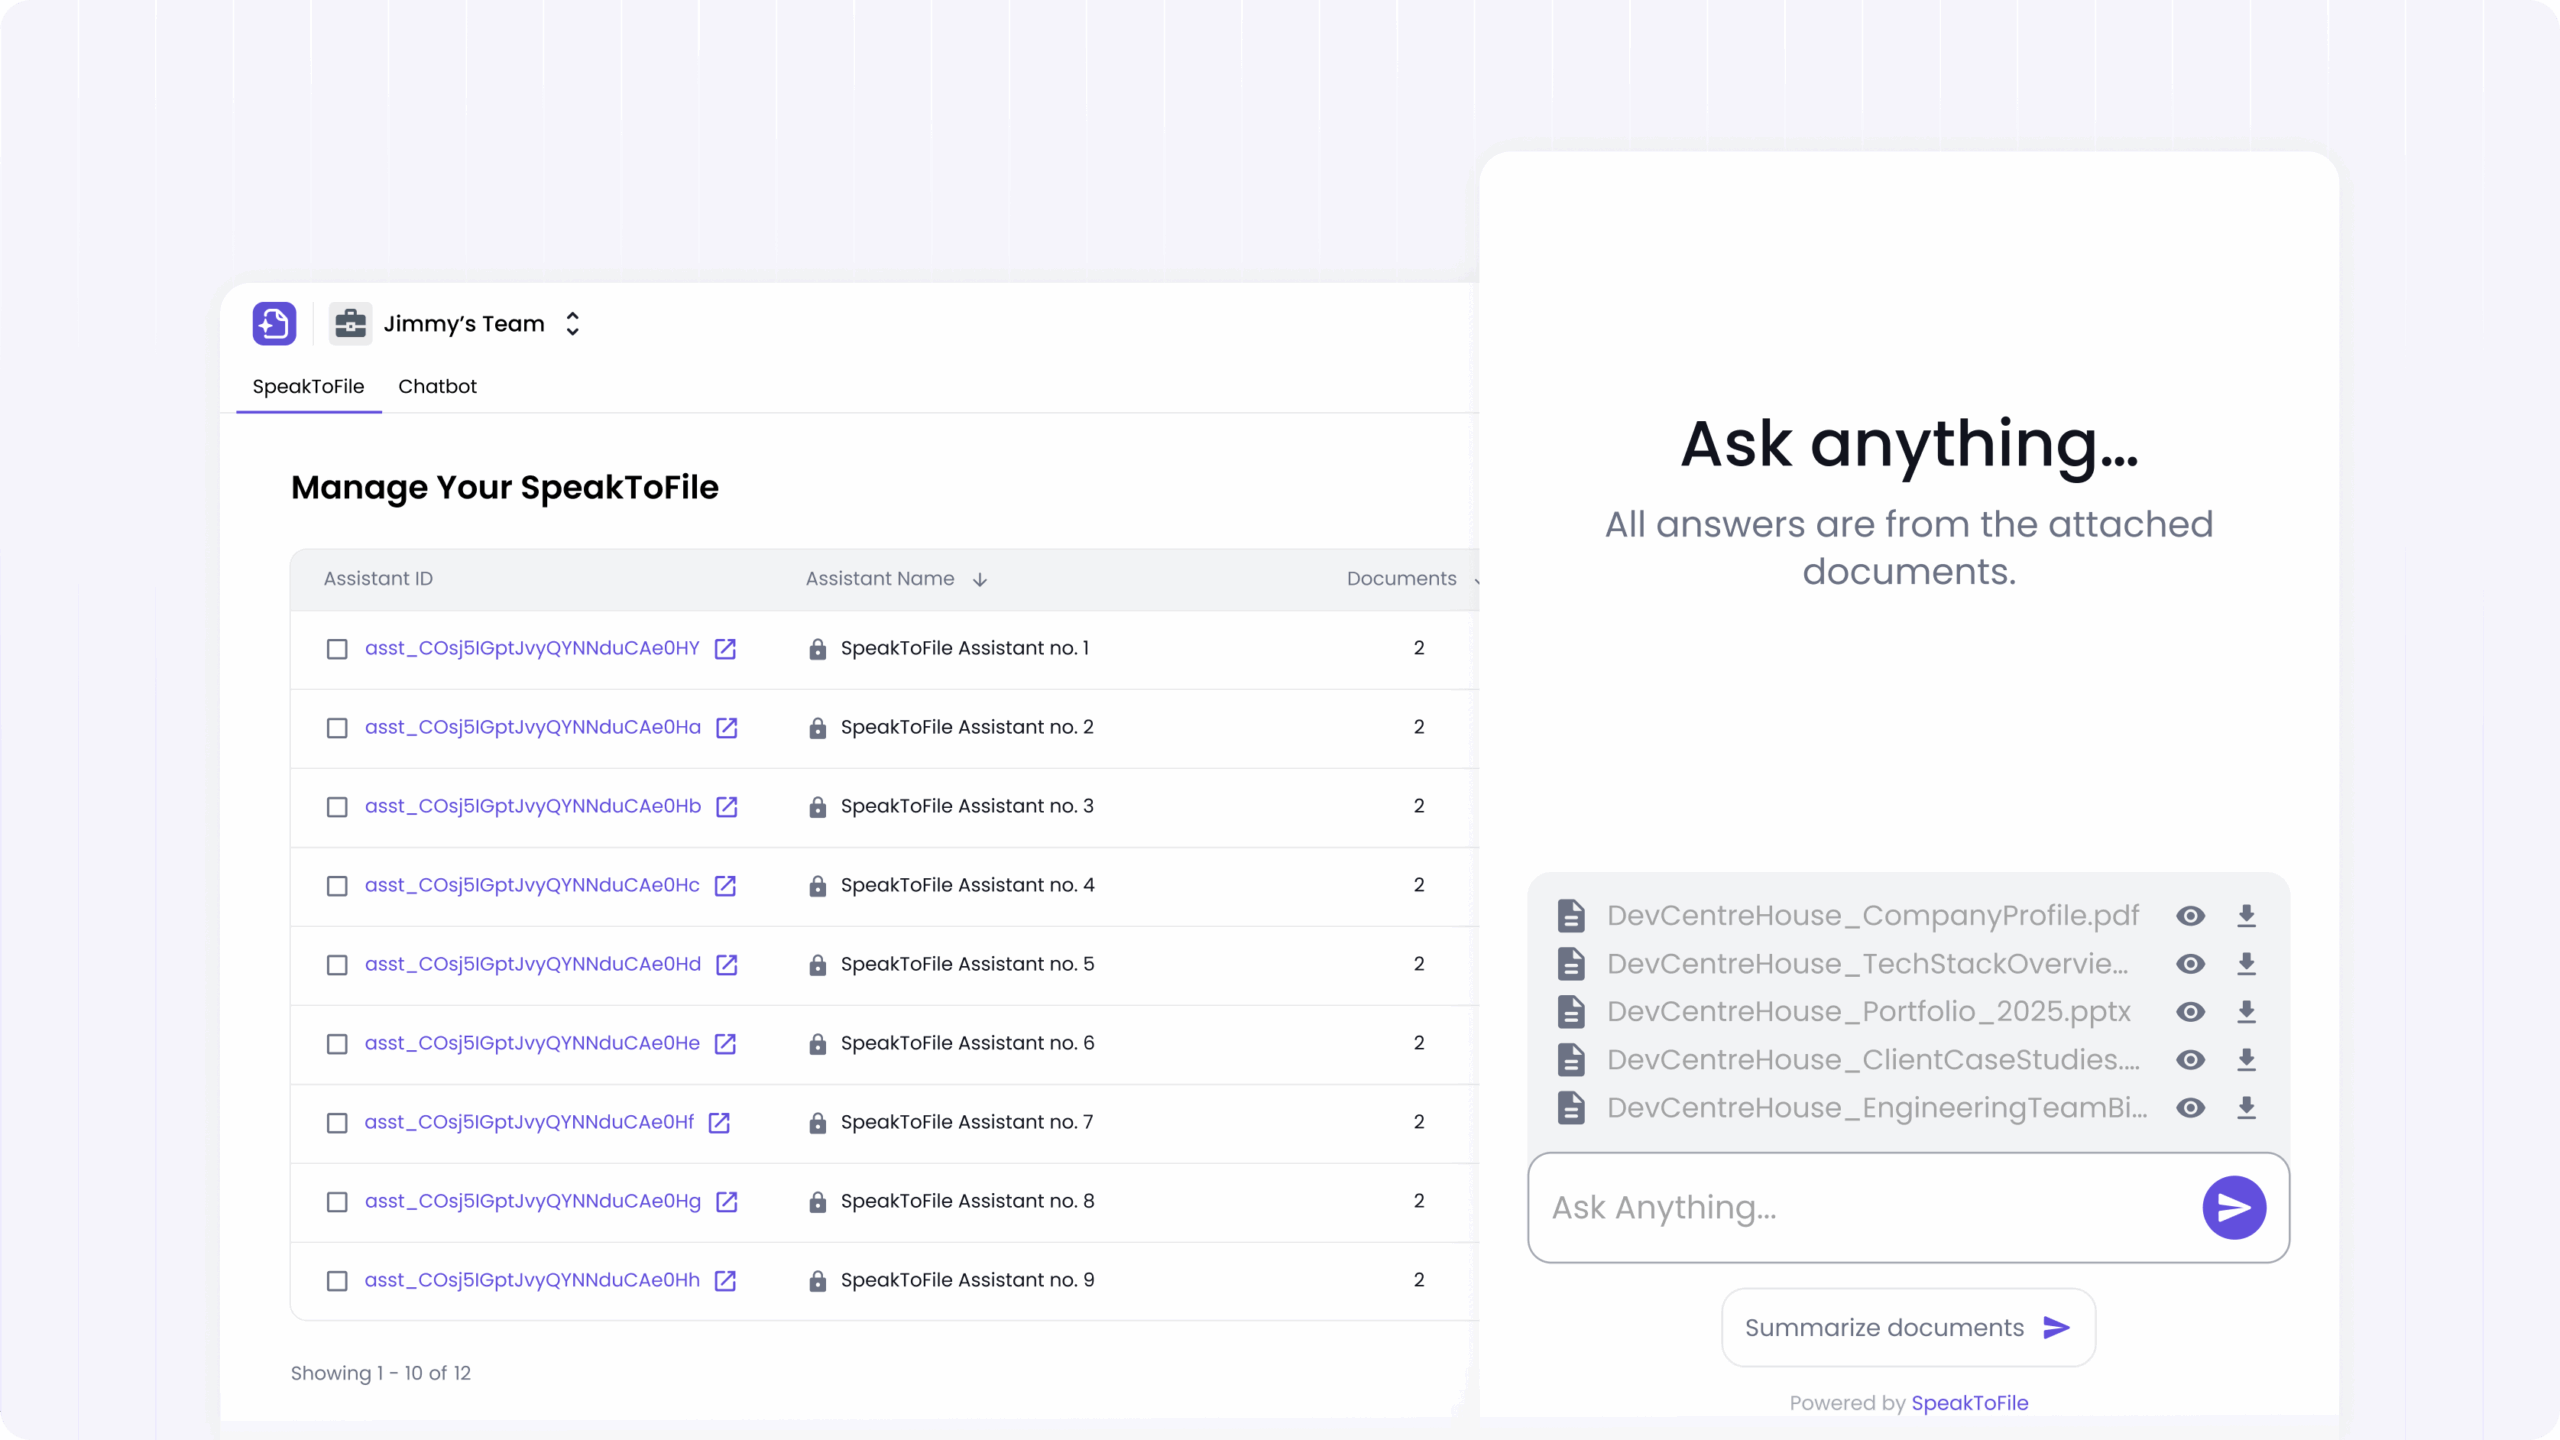Click external-link icon beside asst_...Ae0He

[x=725, y=1044]
